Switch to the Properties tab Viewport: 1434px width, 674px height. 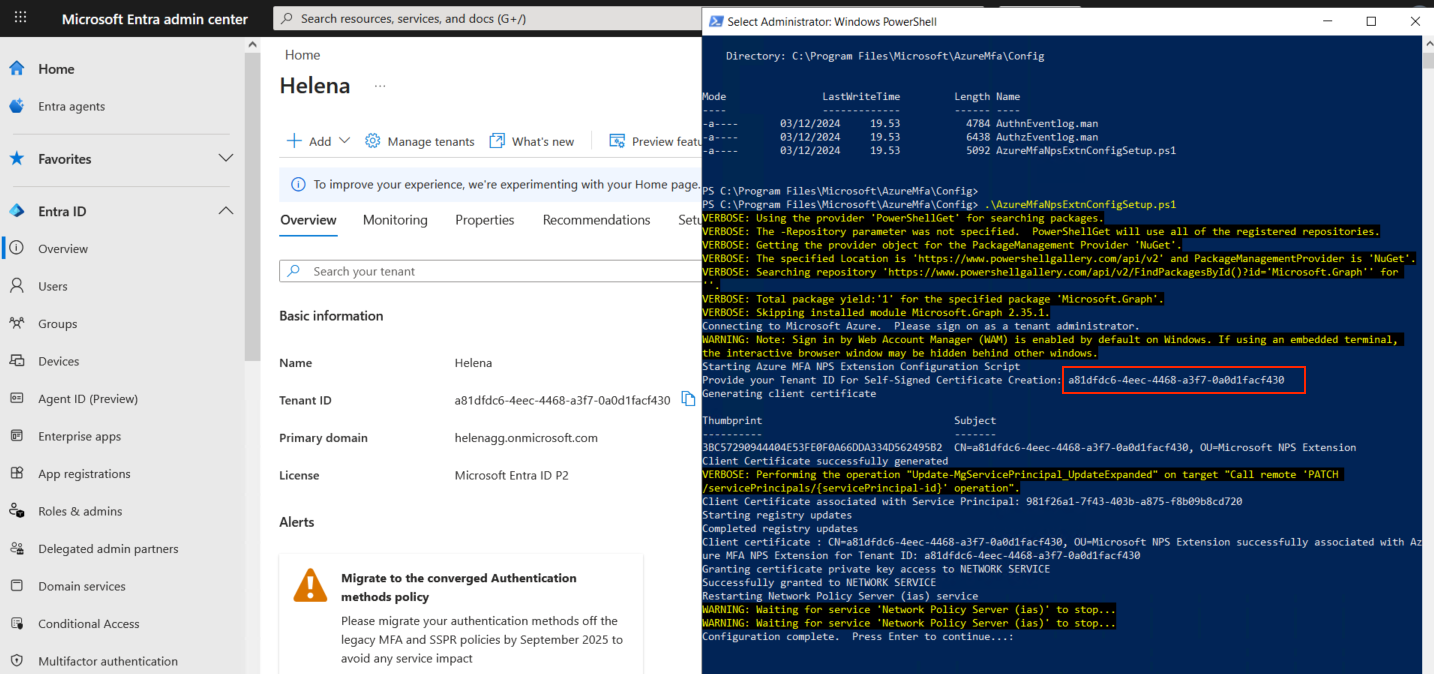[x=484, y=220]
